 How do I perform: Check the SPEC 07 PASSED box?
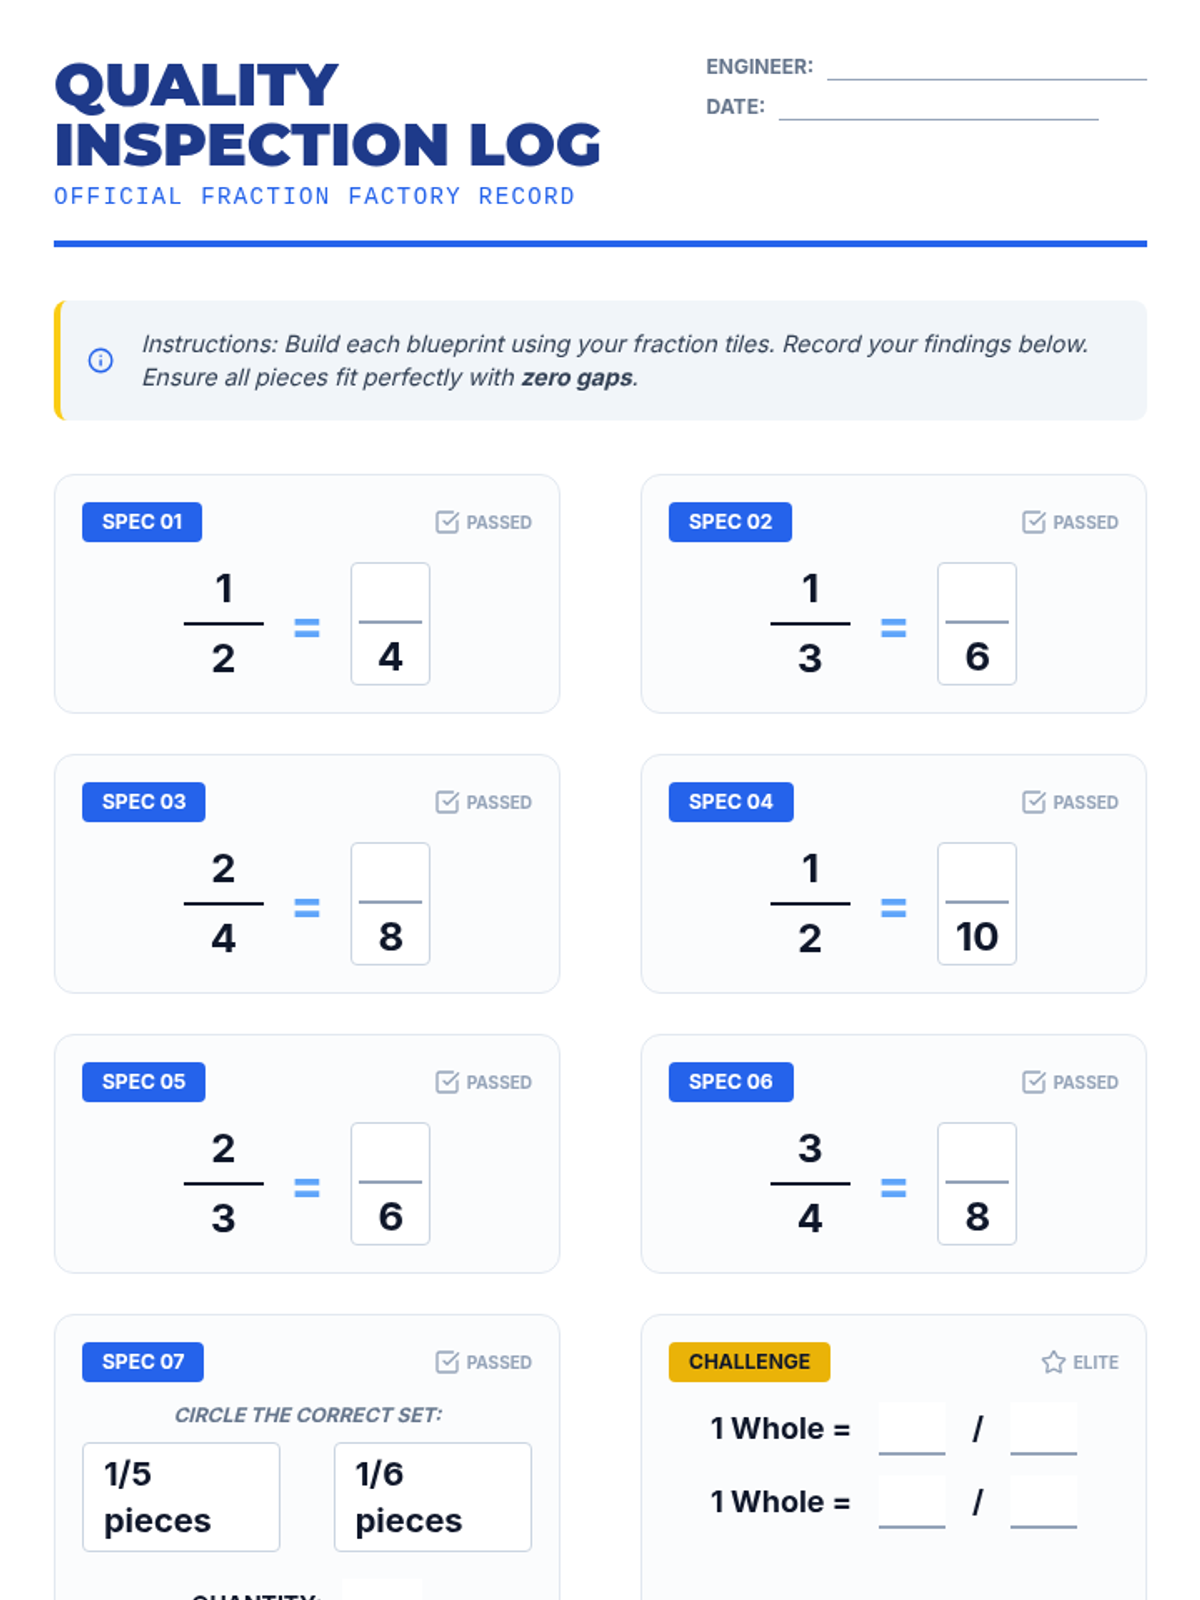coord(447,1362)
